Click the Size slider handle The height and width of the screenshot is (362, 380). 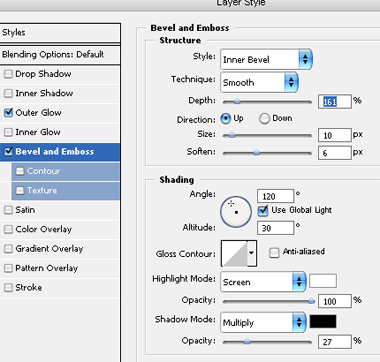[231, 135]
